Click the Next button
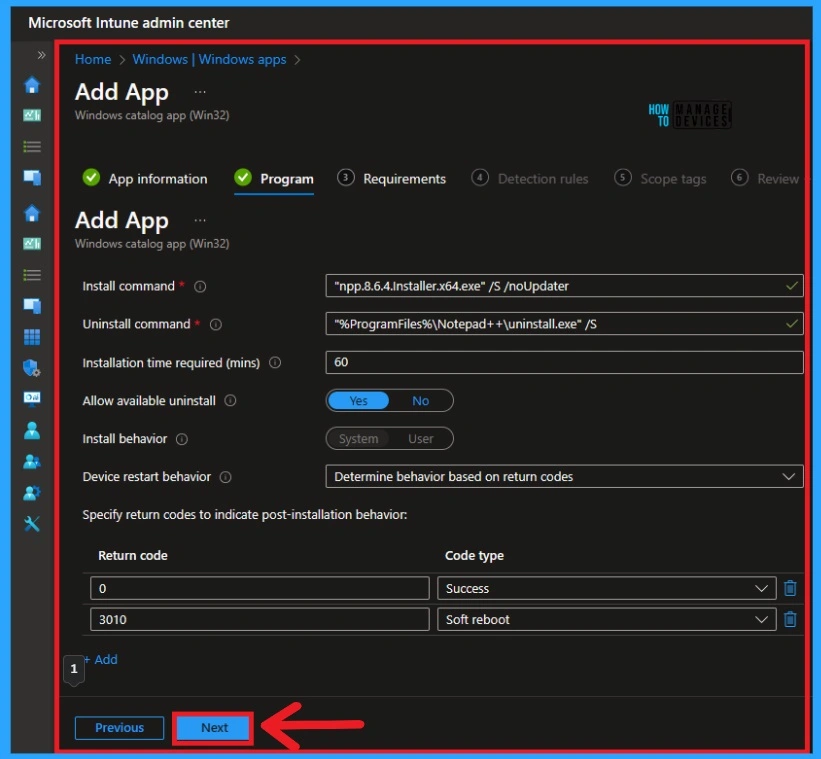 pos(214,728)
